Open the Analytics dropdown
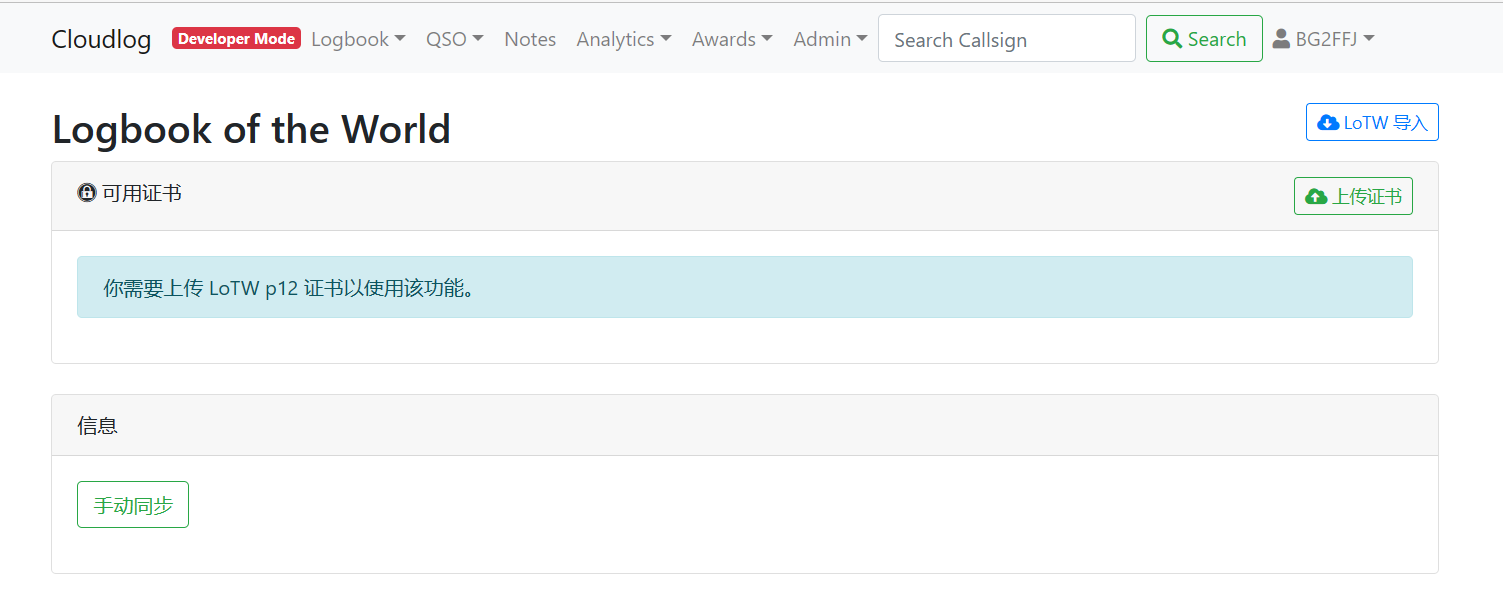Image resolution: width=1503 pixels, height=603 pixels. [624, 39]
